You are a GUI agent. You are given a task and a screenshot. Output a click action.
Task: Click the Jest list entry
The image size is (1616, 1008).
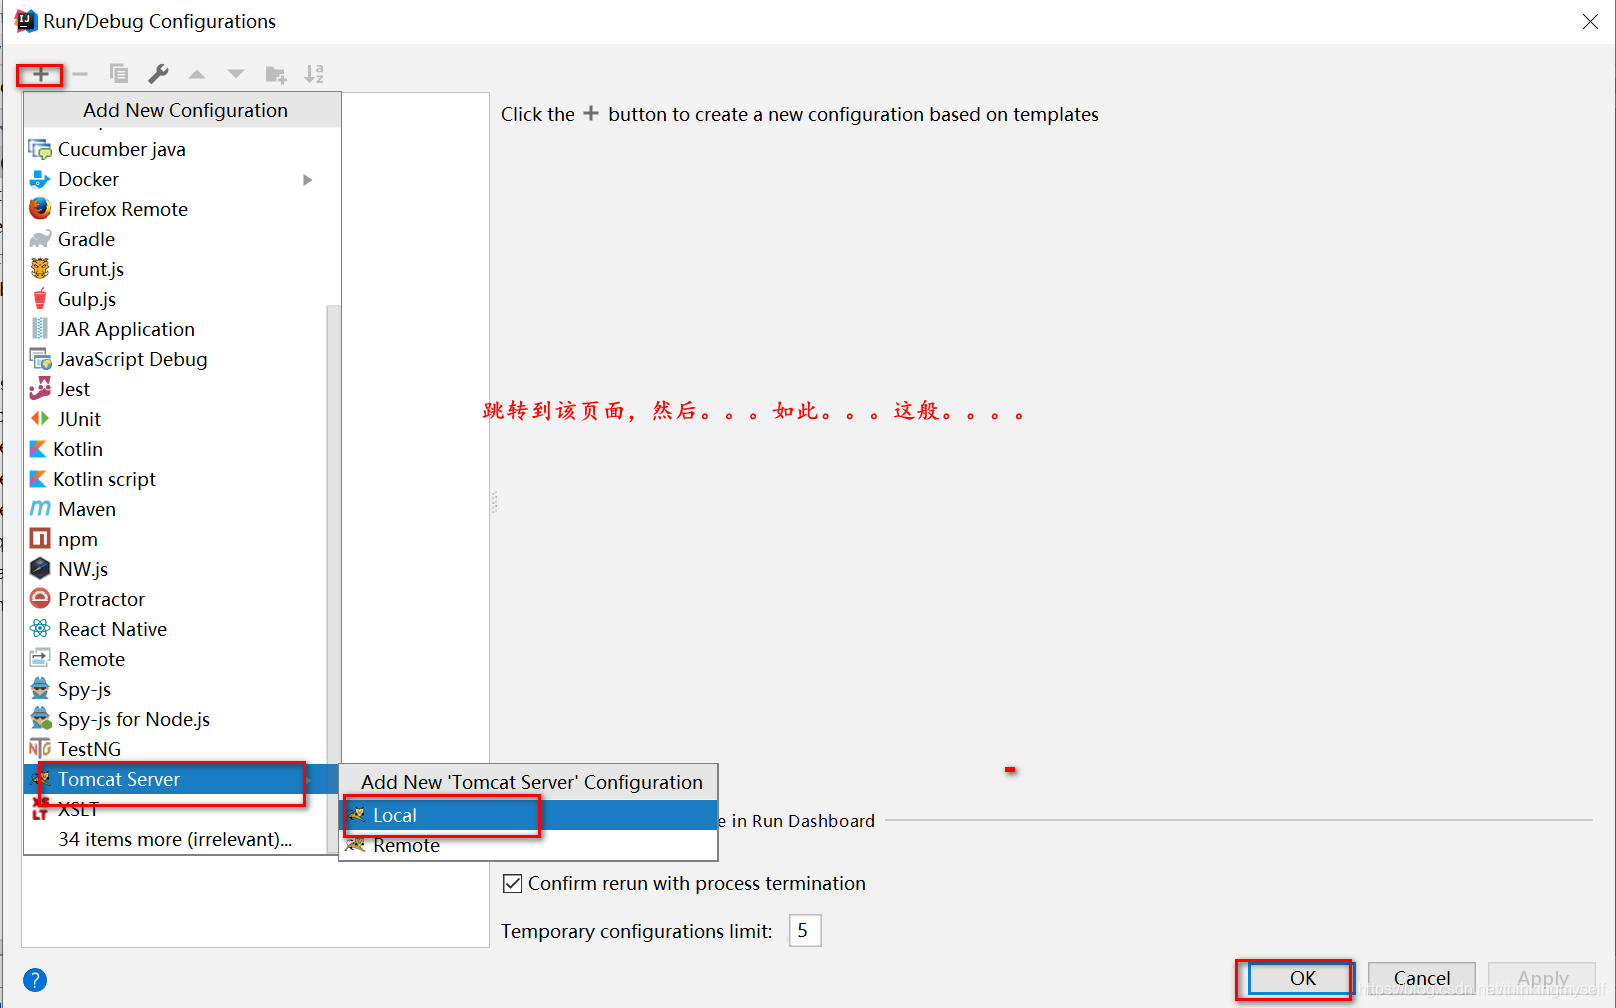174,389
